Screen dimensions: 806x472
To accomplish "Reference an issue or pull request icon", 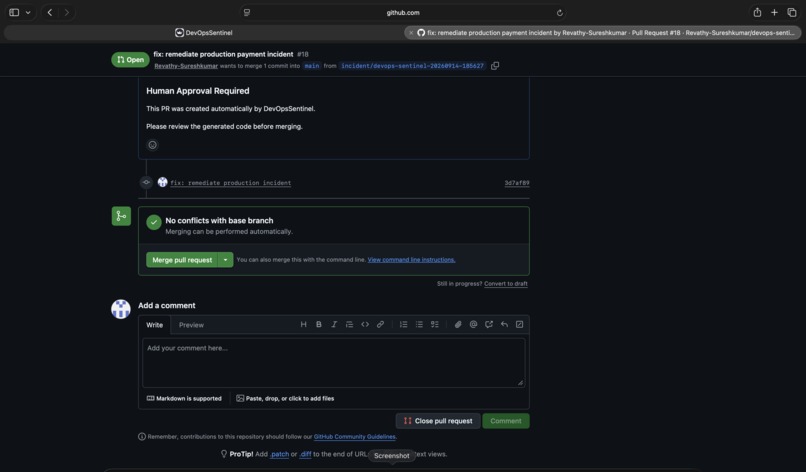I will point(489,324).
